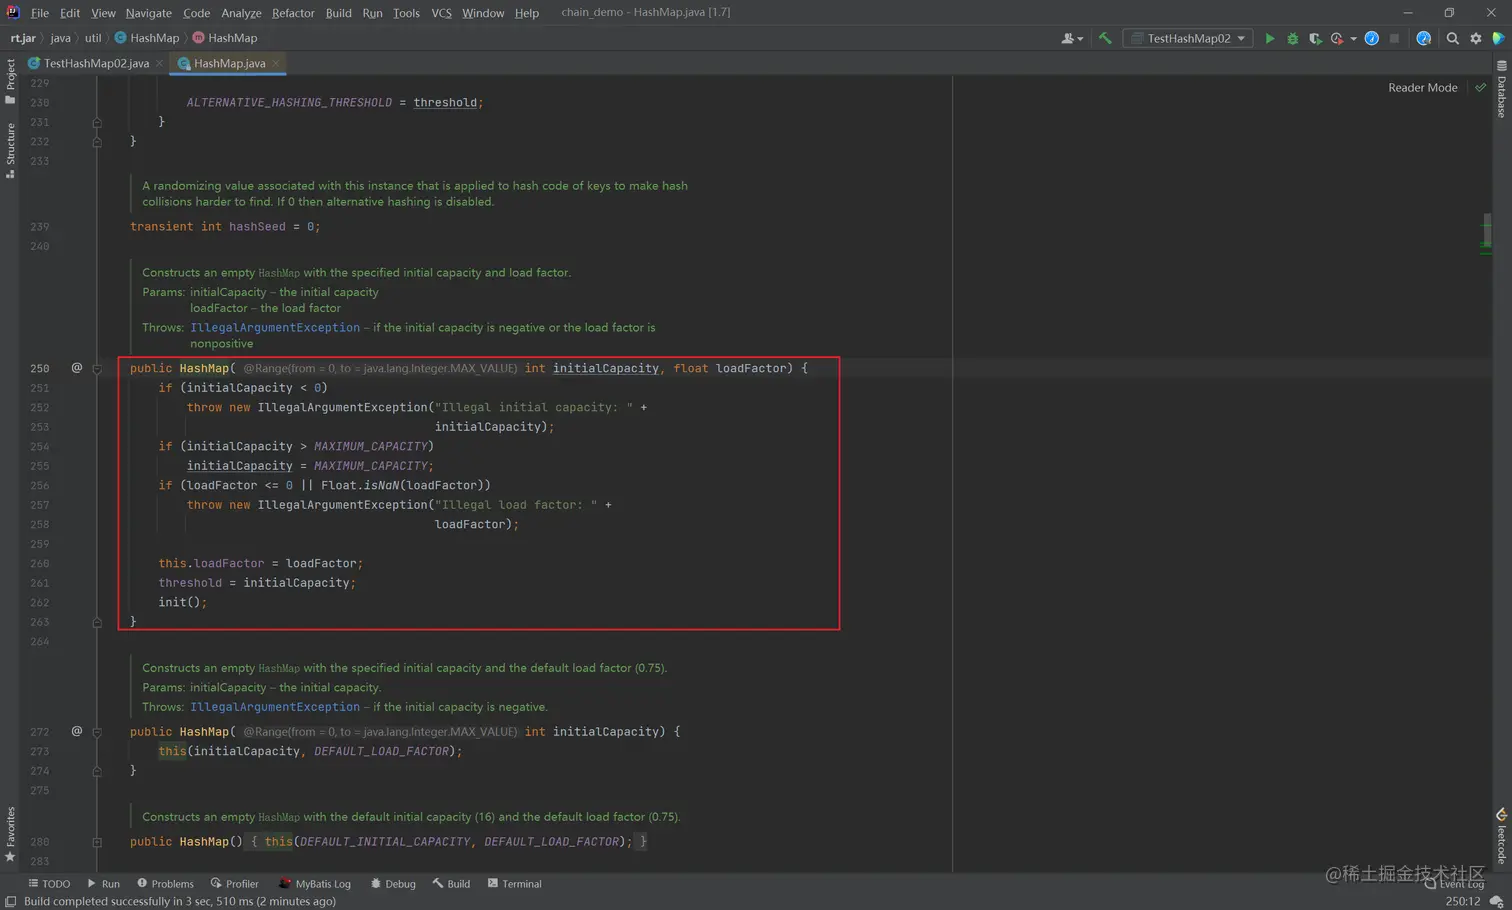Click fold end marker at line 274
This screenshot has height=910, width=1512.
pos(97,771)
